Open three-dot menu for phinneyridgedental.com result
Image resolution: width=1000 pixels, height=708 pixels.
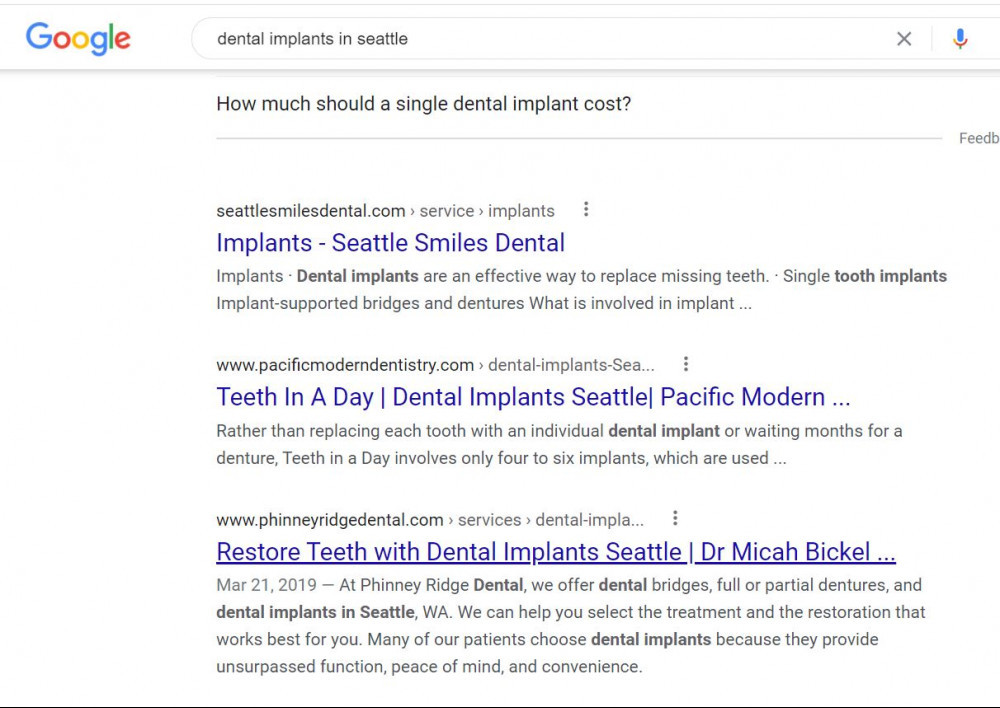(675, 518)
